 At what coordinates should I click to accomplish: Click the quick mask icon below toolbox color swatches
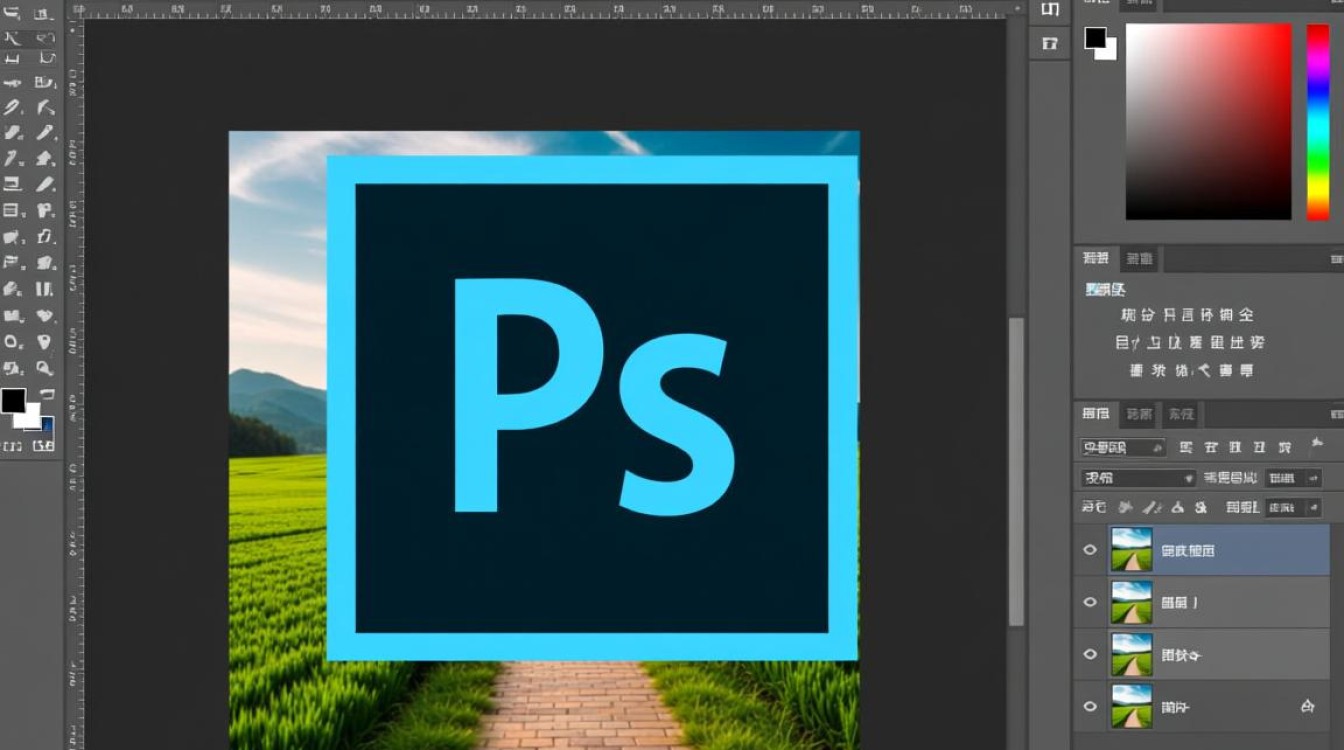(13, 445)
